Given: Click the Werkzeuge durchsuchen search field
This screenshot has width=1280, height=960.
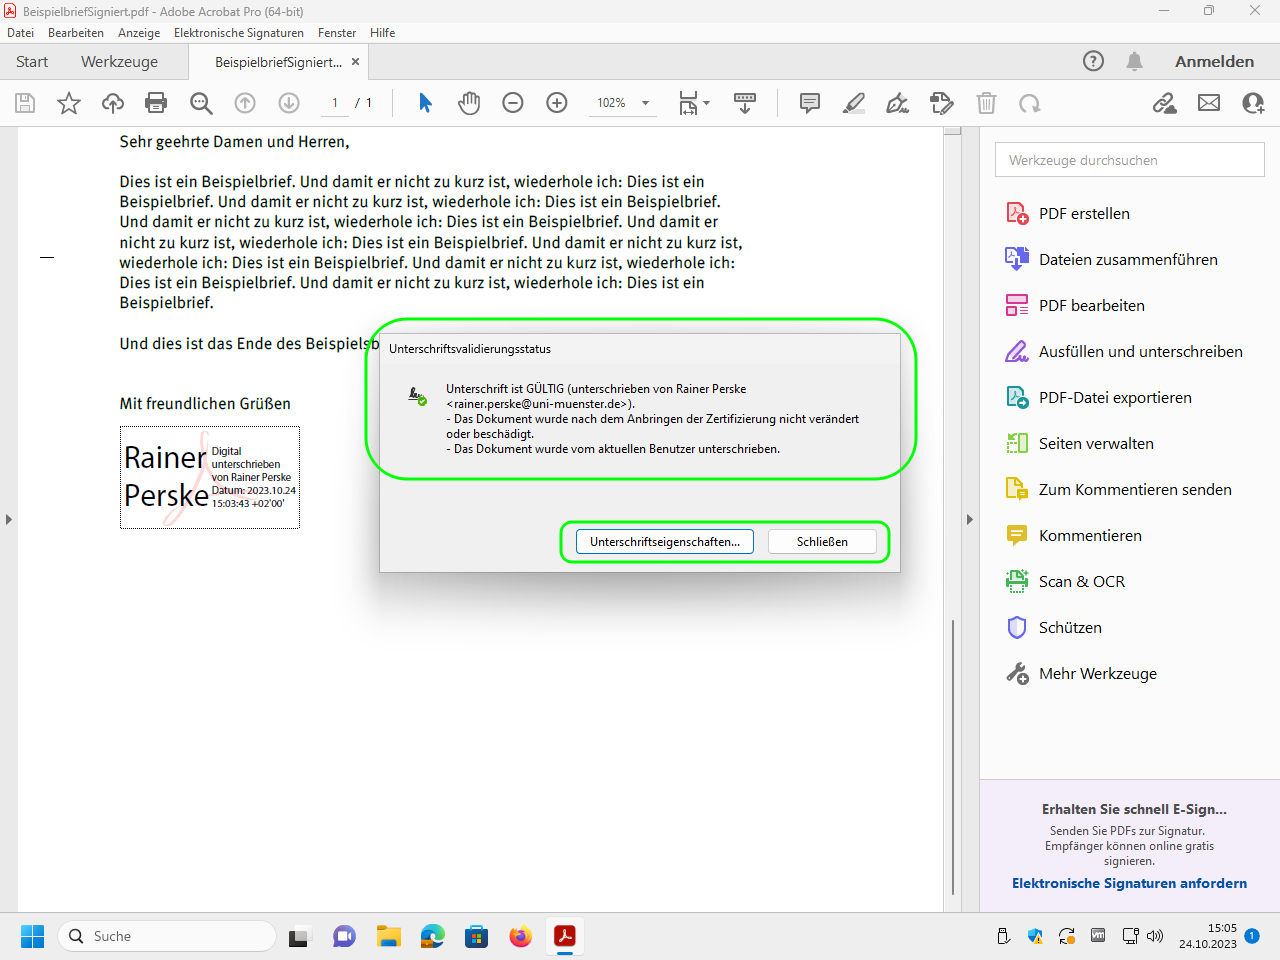Looking at the screenshot, I should pos(1129,160).
